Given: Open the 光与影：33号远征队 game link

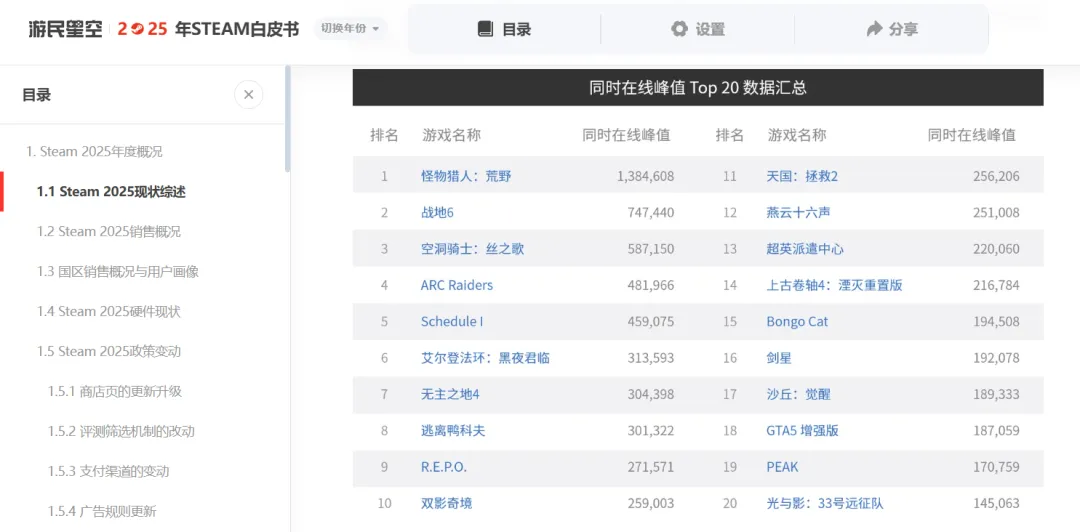Looking at the screenshot, I should pyautogui.click(x=824, y=504).
